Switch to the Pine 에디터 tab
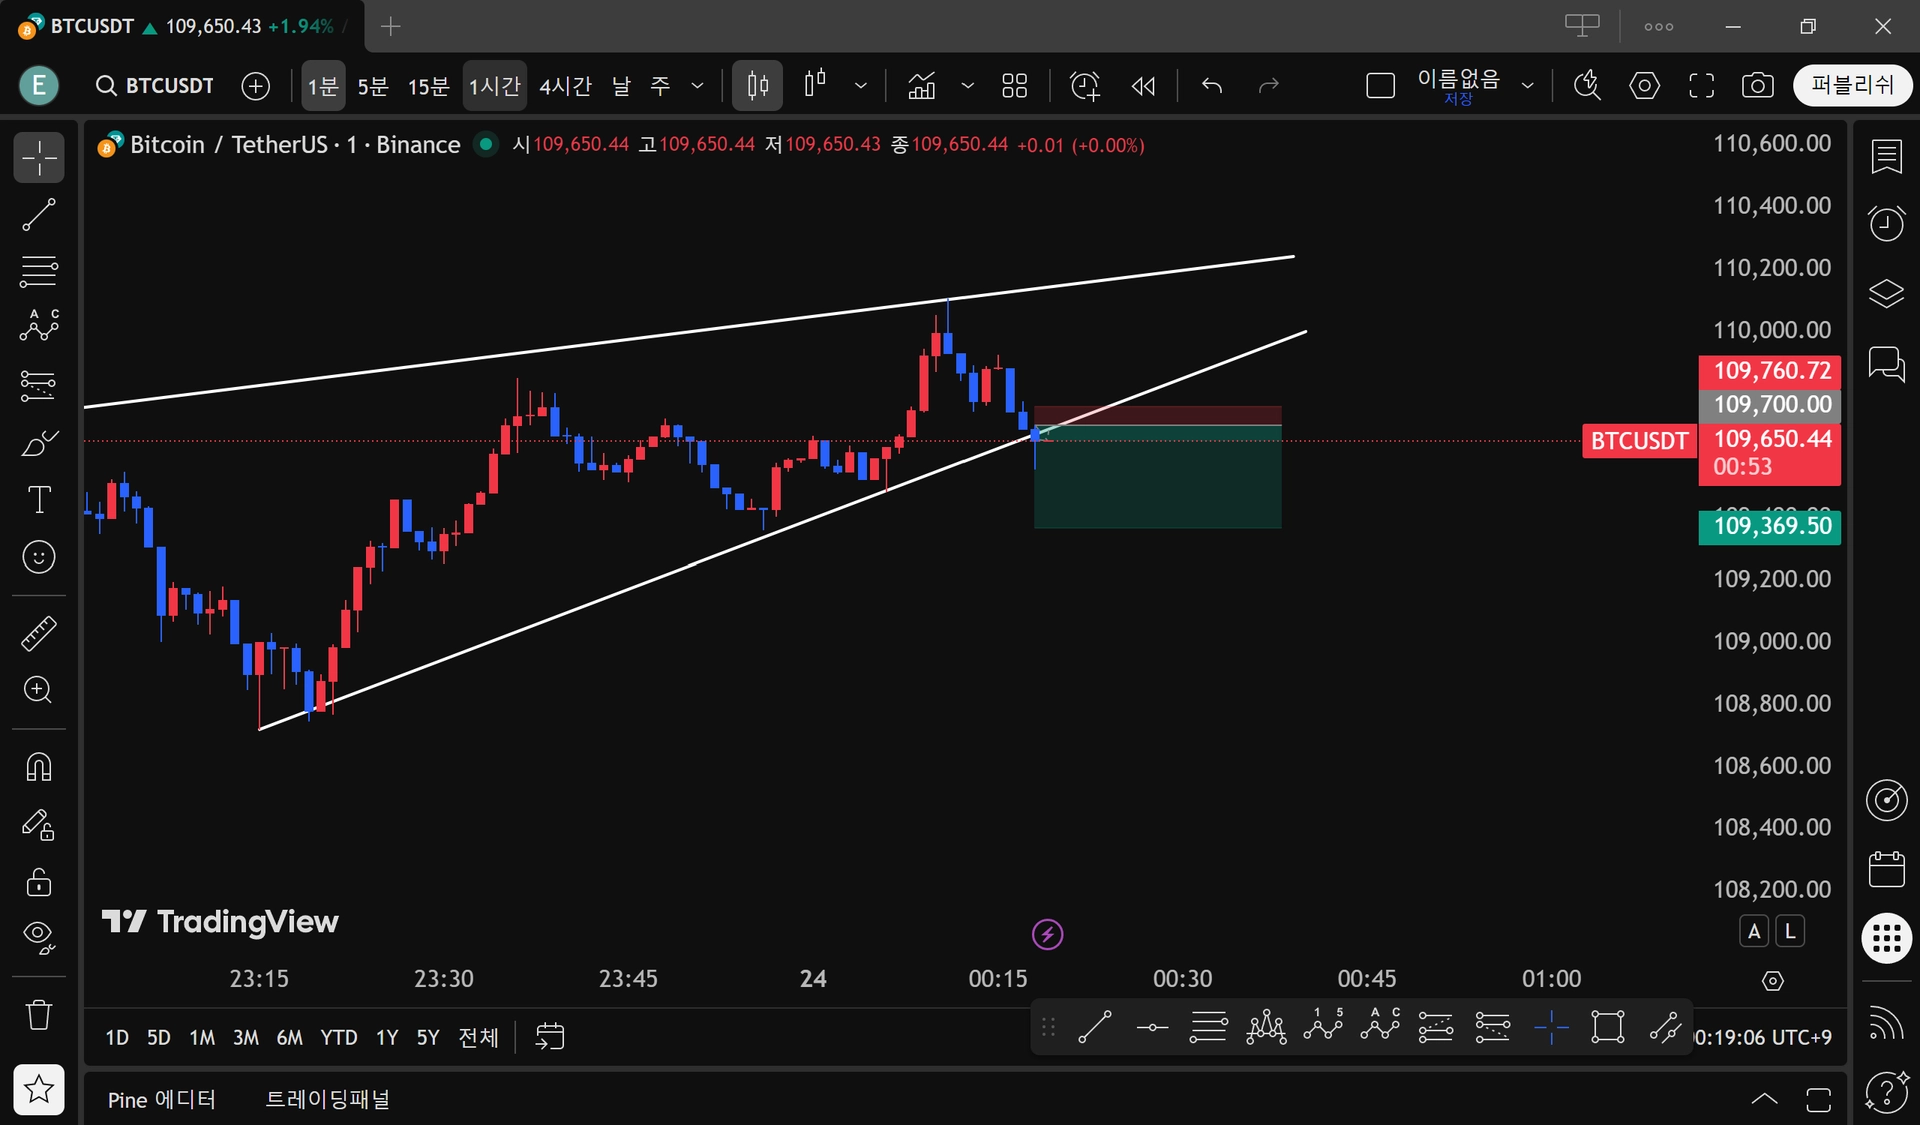Screen dimensions: 1920x1125 click(162, 1099)
